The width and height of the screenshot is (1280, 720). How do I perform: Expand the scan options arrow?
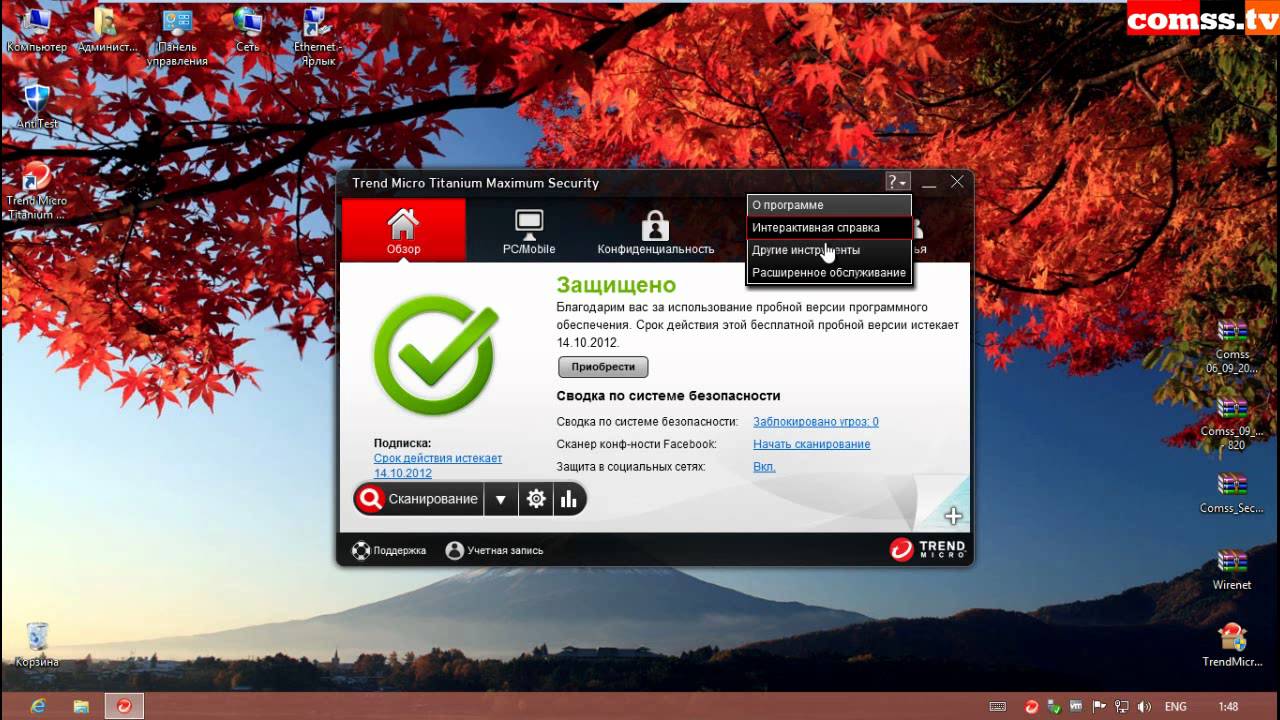click(501, 499)
